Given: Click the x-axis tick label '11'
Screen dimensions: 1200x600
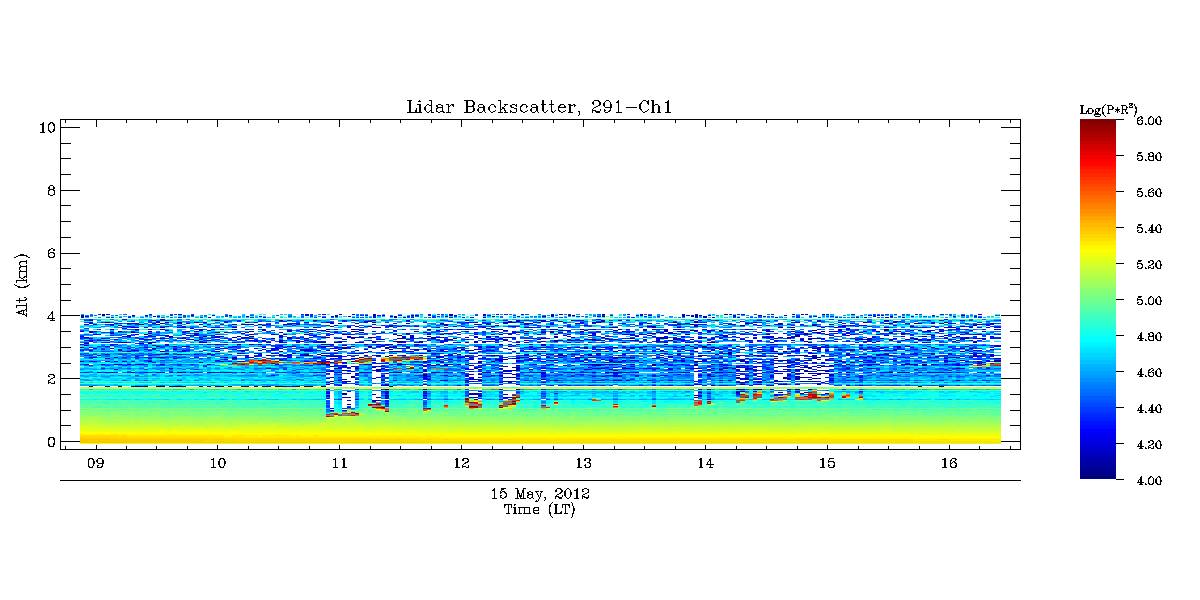Looking at the screenshot, I should click(x=340, y=464).
